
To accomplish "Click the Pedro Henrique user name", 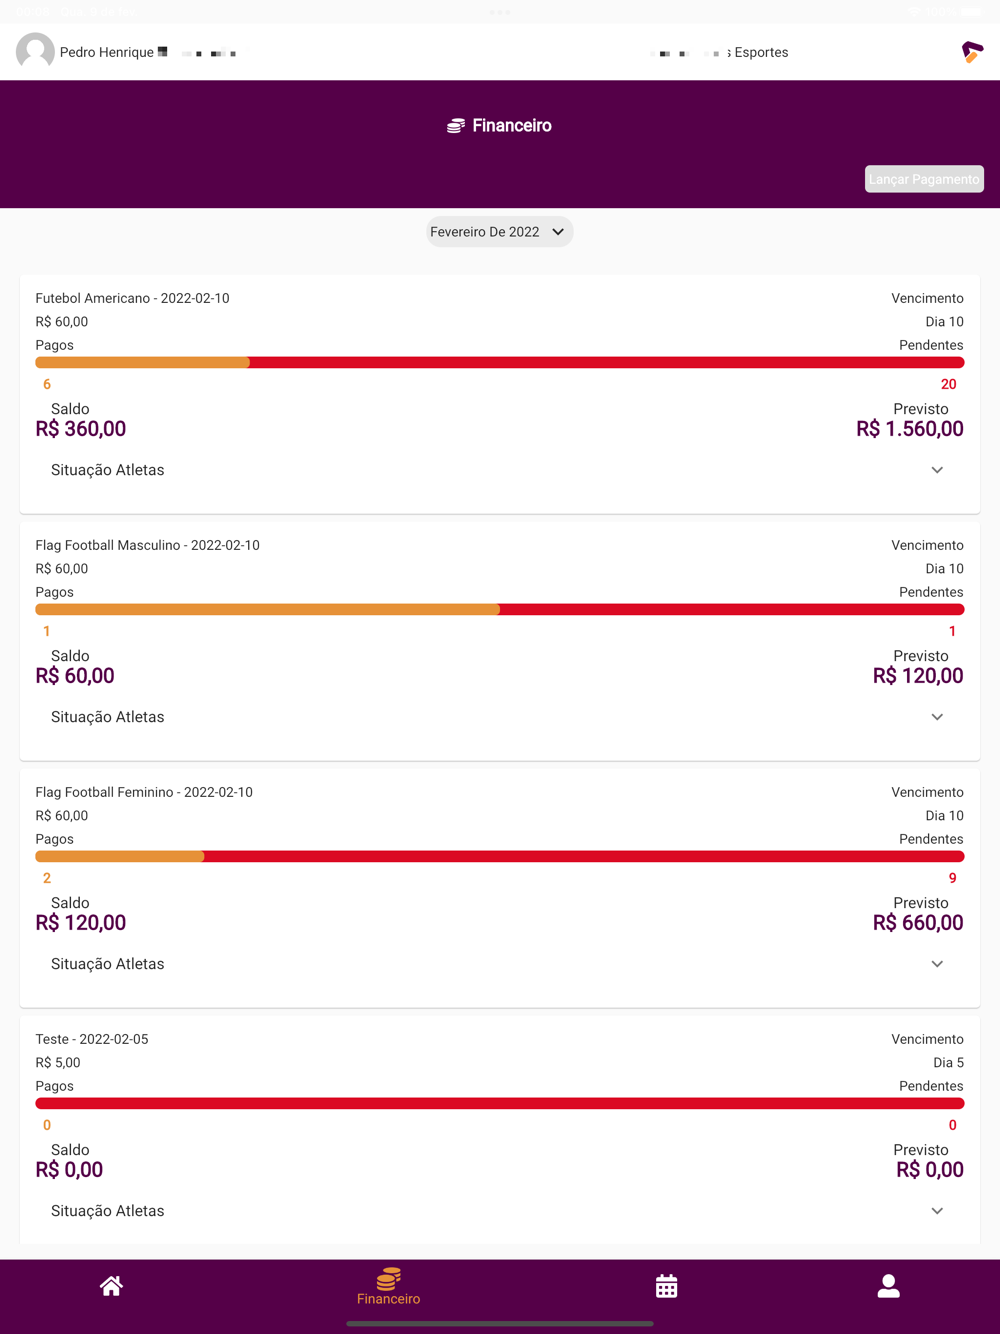I will coord(107,52).
